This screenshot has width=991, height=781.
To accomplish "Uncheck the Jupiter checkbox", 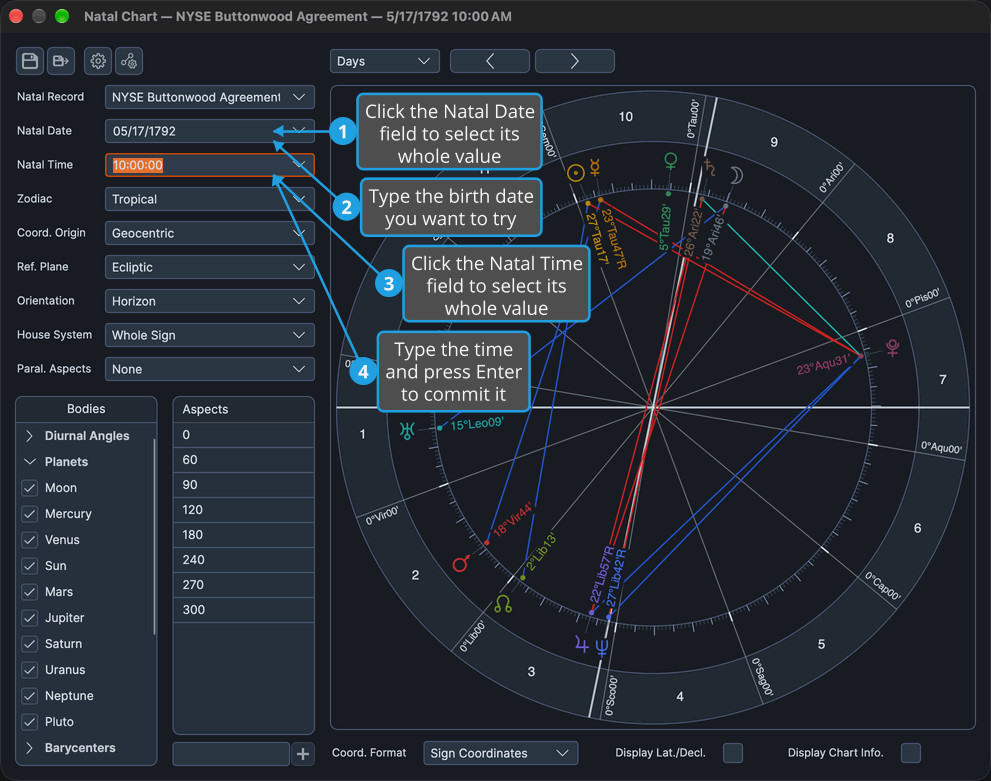I will (30, 617).
